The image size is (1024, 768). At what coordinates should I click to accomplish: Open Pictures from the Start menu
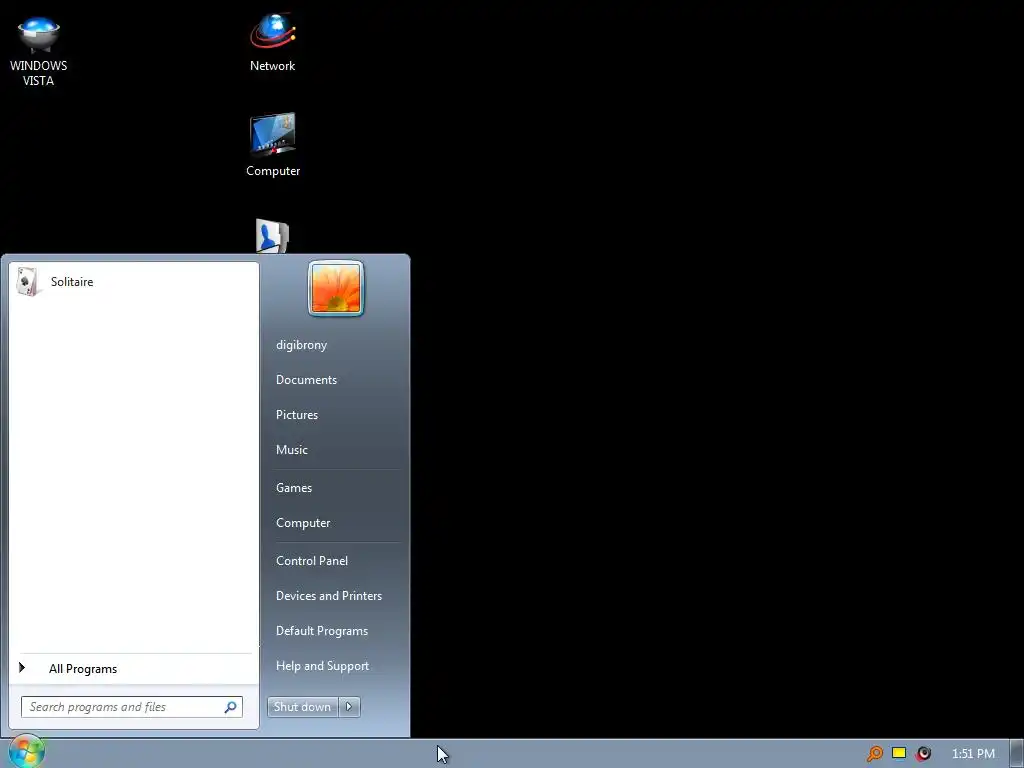296,415
